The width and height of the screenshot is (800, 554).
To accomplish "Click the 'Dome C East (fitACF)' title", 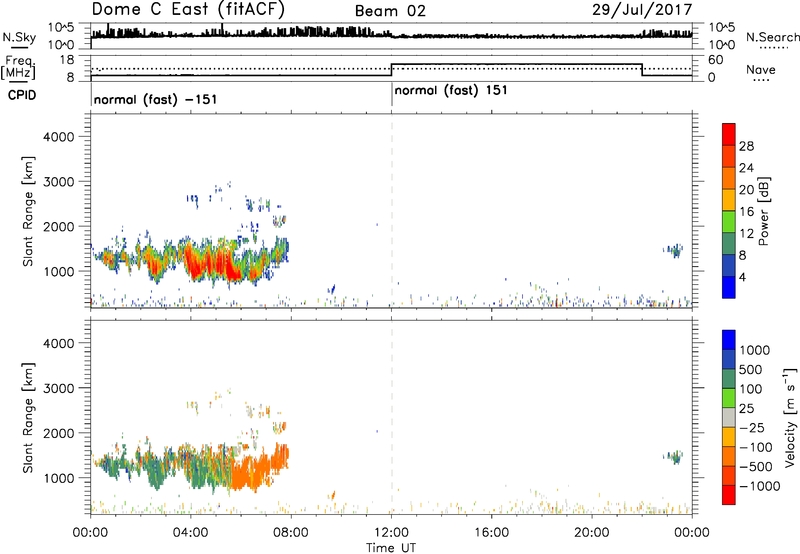I will tap(188, 9).
